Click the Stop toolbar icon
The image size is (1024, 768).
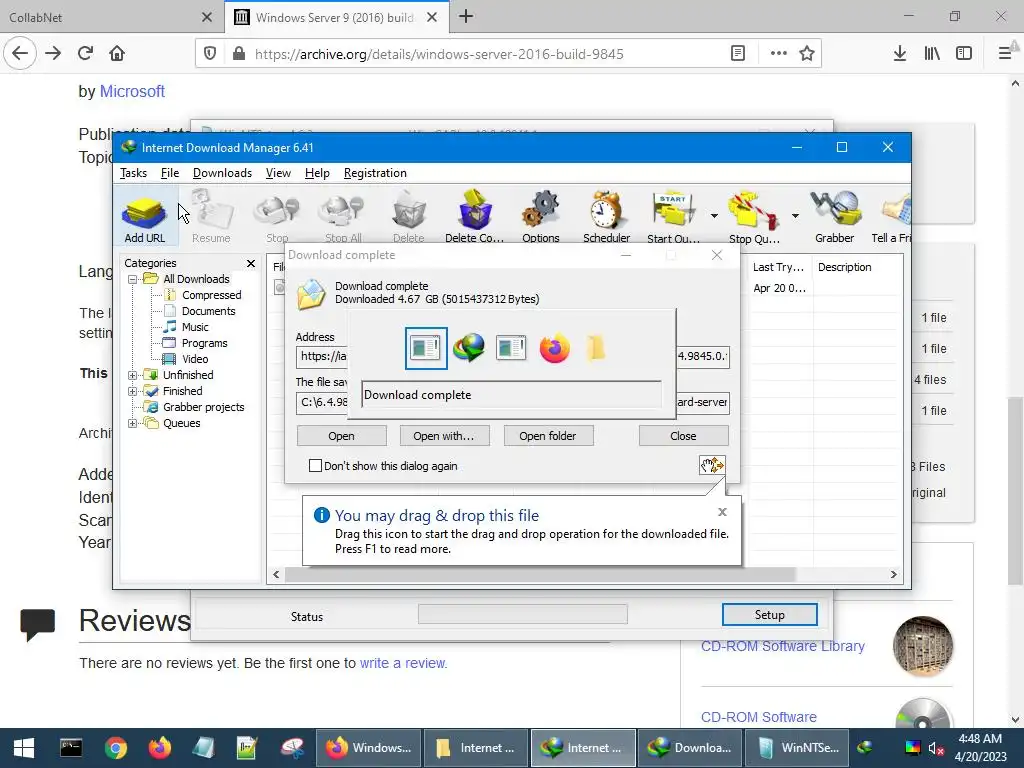pos(277,219)
